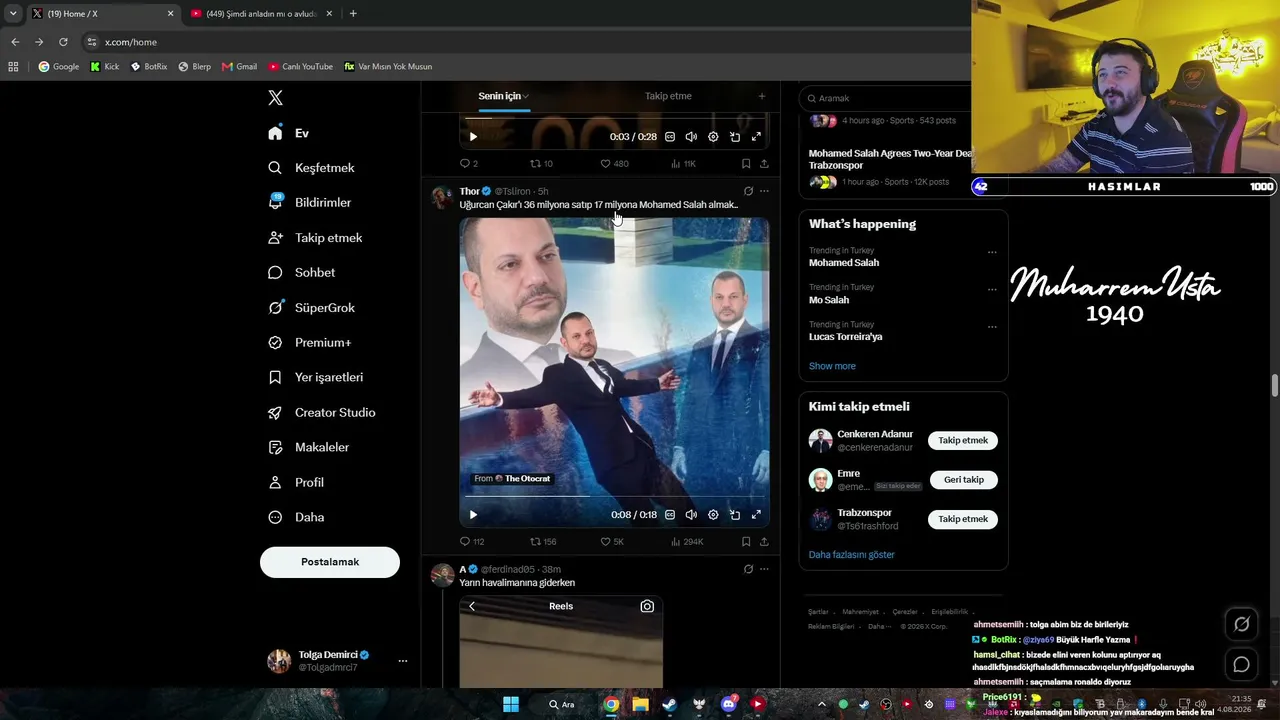Open camera icon in Reels preview

click(647, 606)
